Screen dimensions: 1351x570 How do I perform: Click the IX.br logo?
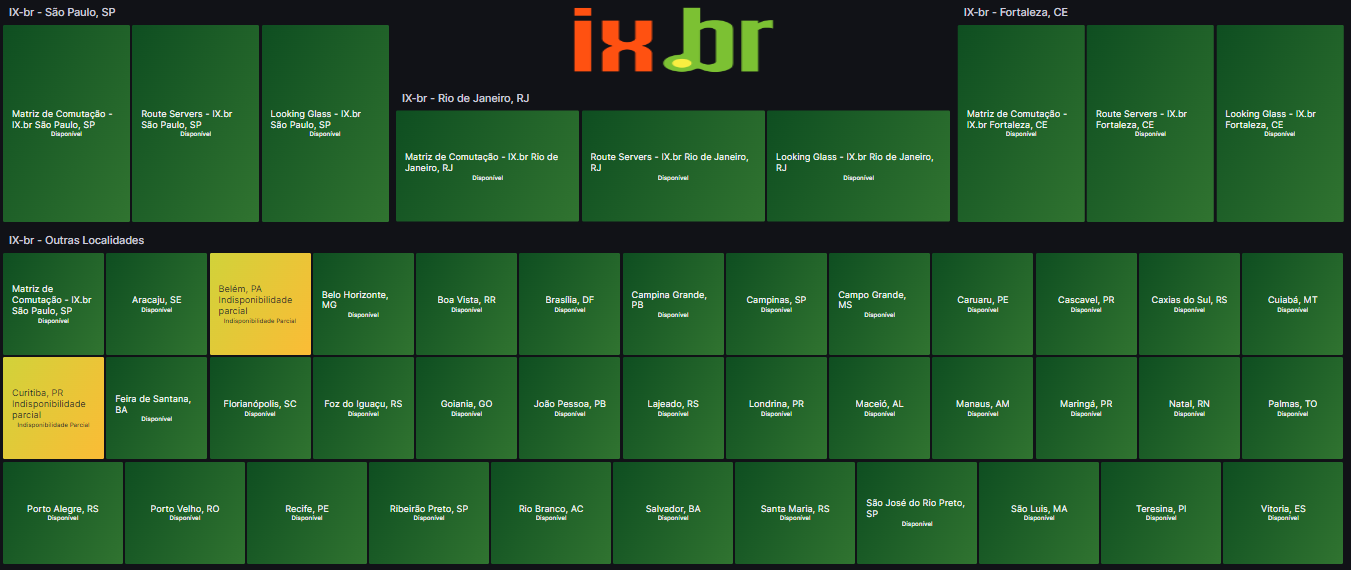point(674,40)
